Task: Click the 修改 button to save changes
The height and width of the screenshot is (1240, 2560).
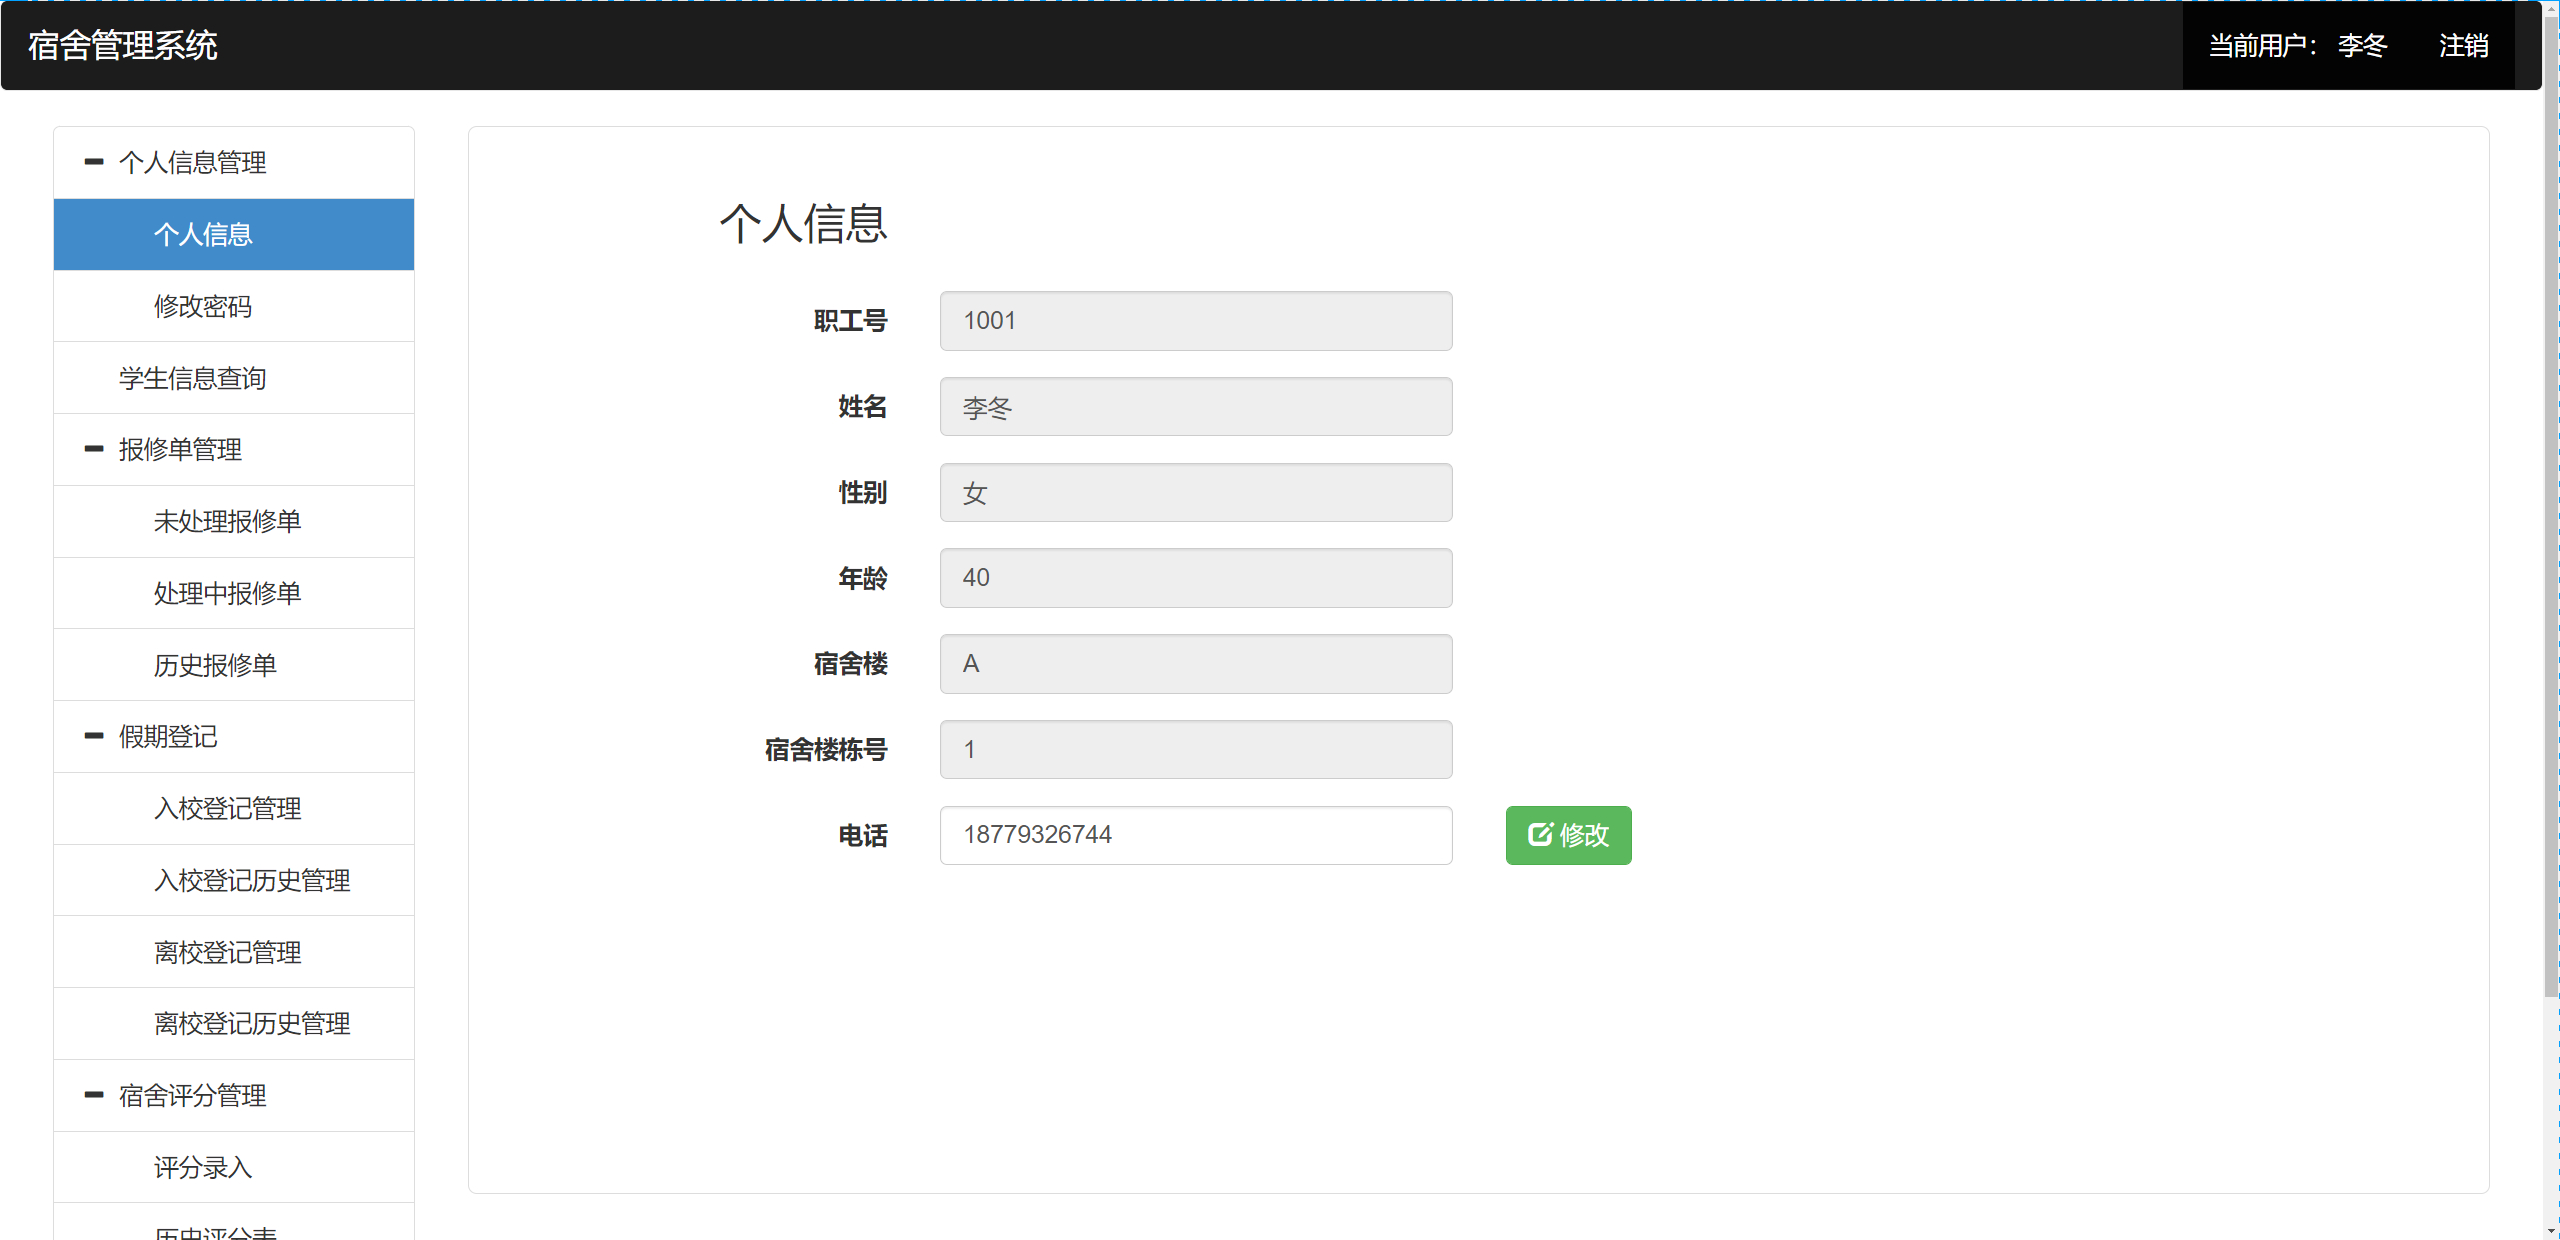Action: (1568, 835)
